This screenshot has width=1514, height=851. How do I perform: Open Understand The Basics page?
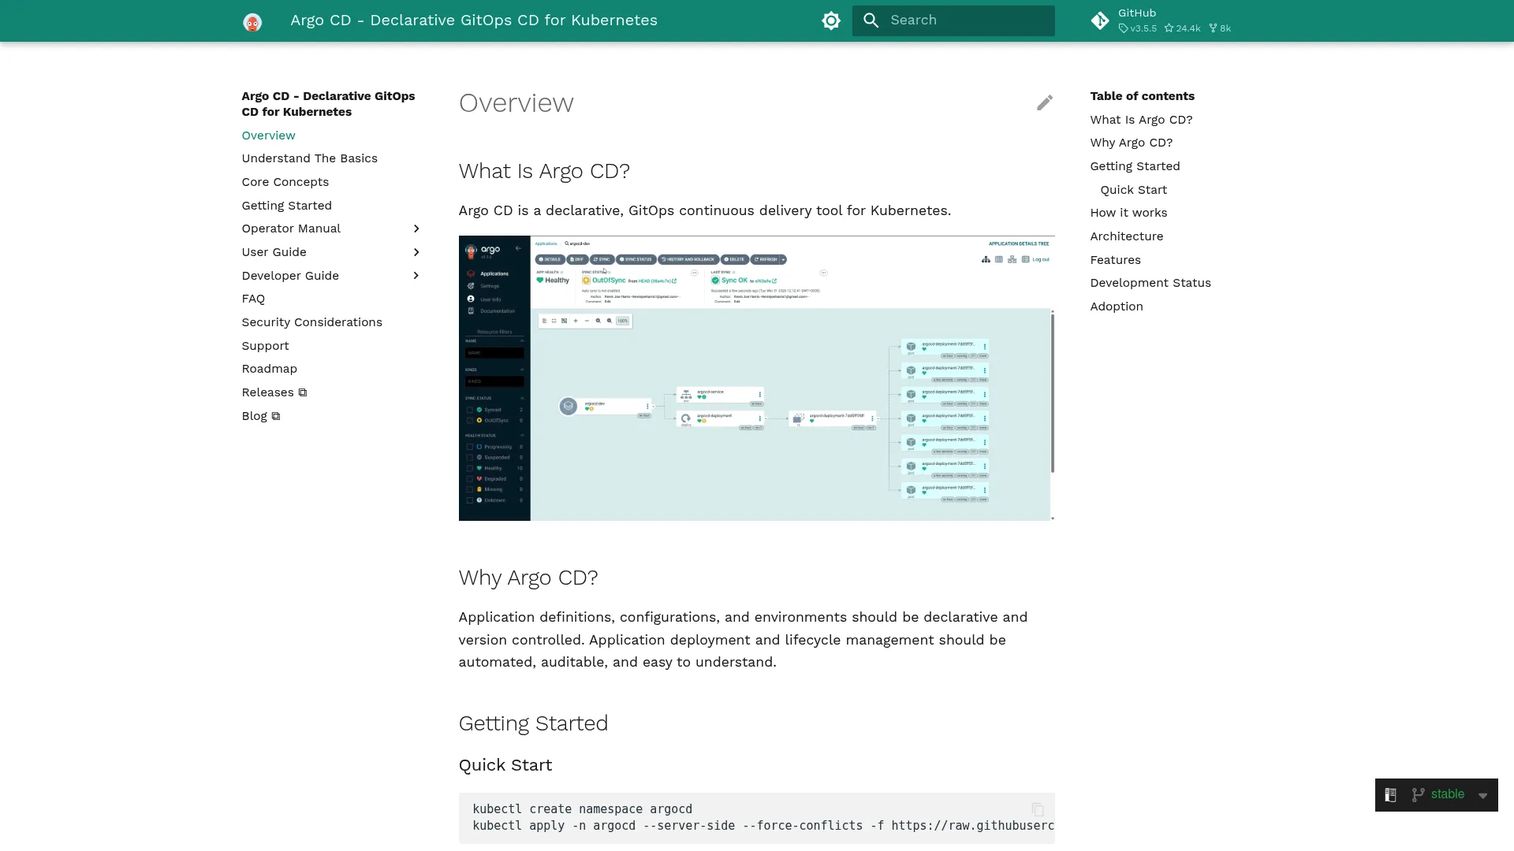coord(310,159)
